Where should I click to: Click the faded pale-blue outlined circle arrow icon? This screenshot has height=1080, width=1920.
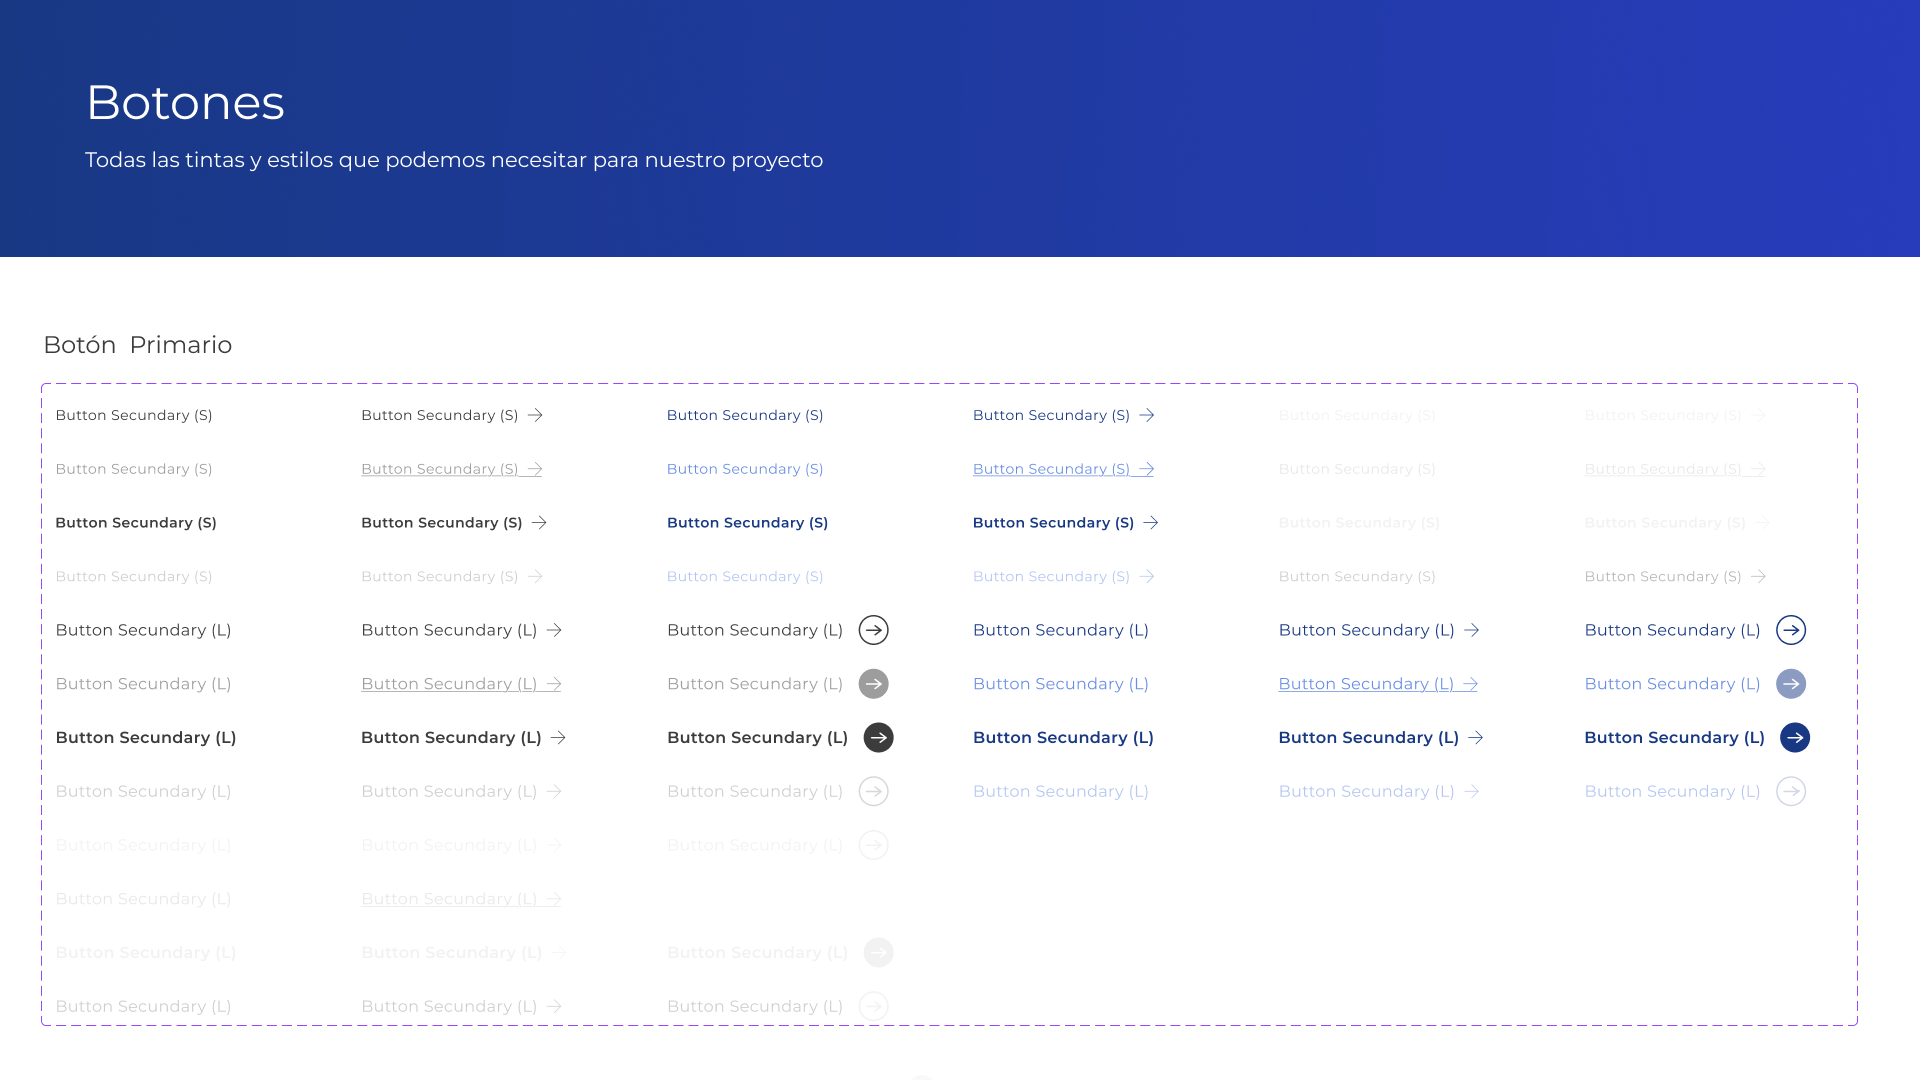(x=1791, y=792)
